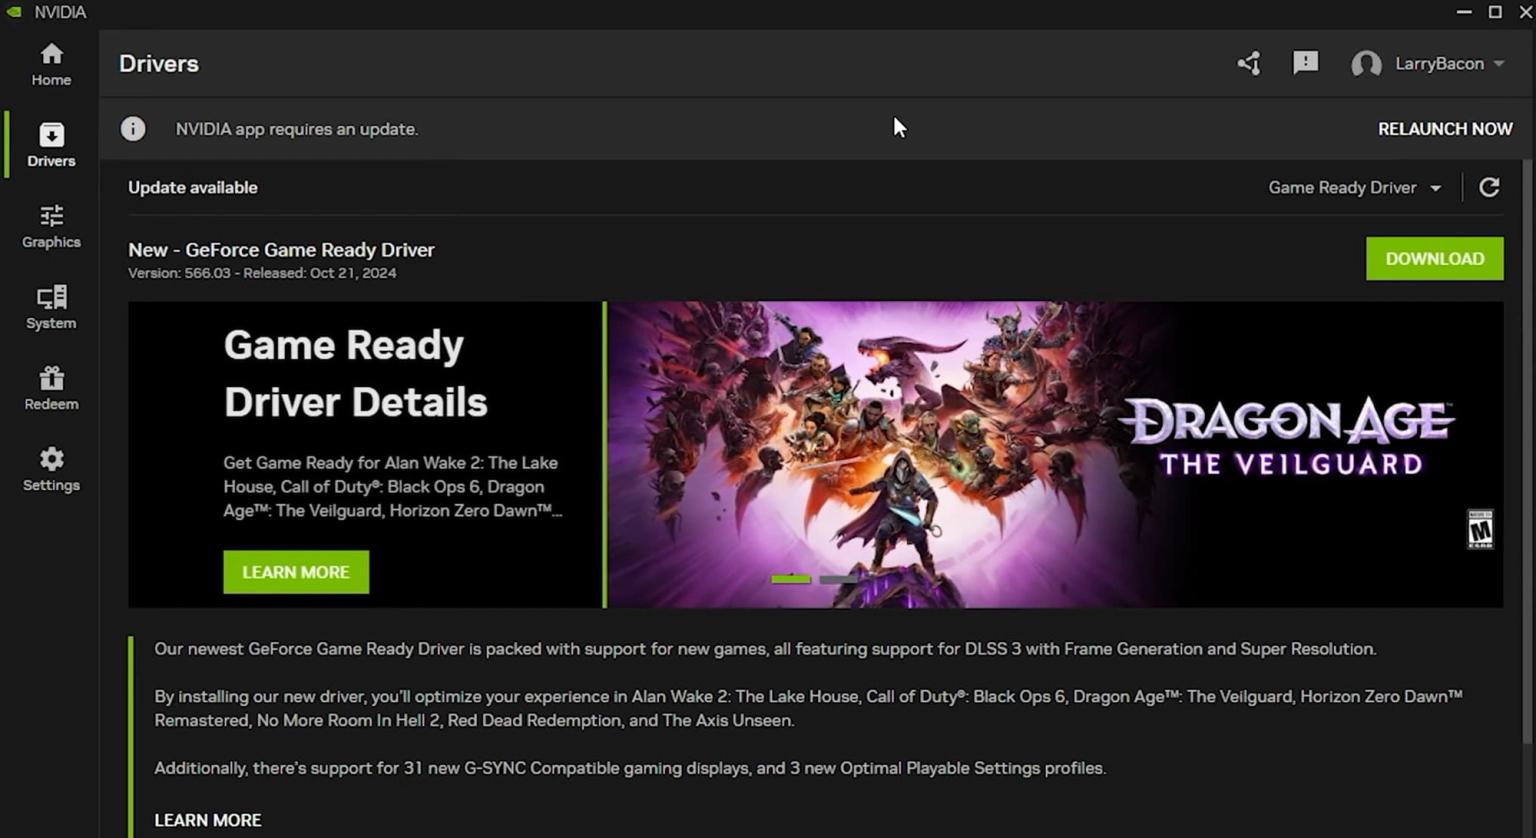Click the green LEARN MORE banner button

click(x=296, y=572)
